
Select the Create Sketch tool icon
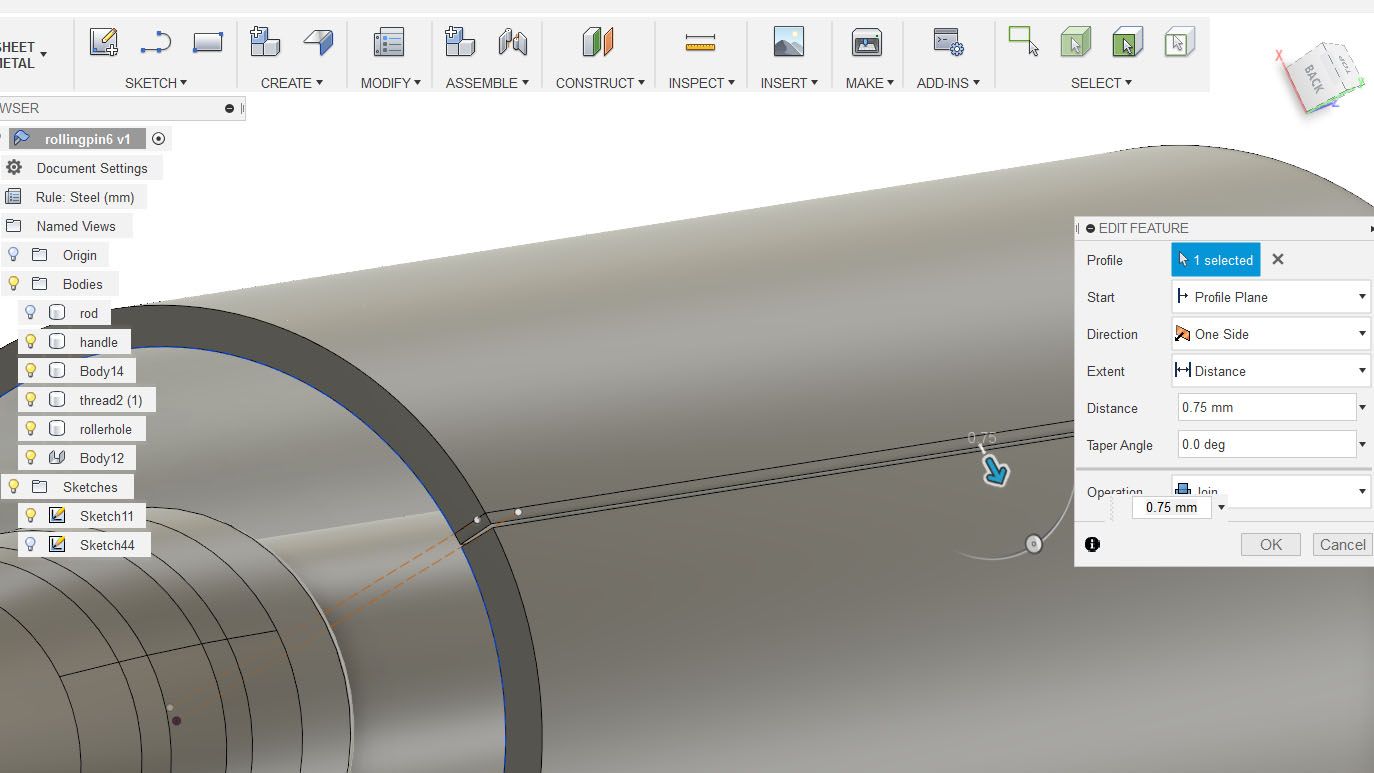click(104, 42)
